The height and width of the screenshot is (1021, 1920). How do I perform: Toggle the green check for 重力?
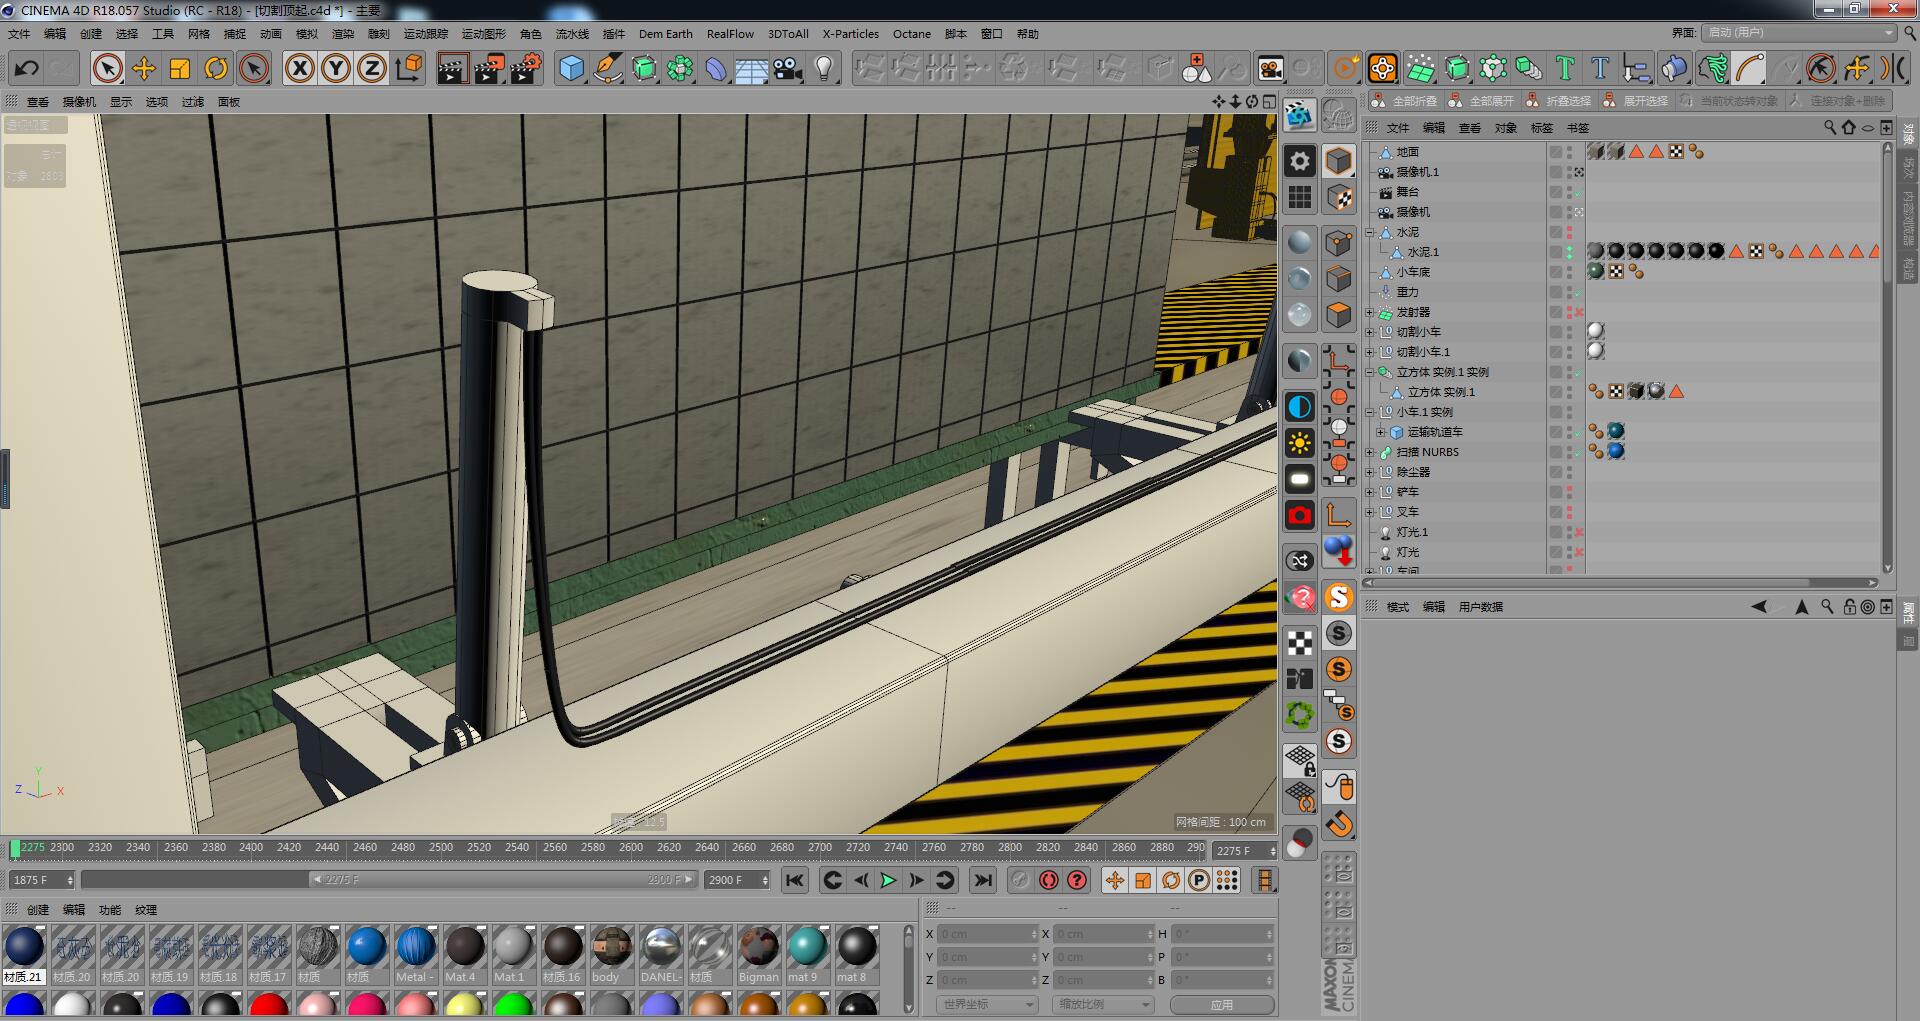(x=1580, y=292)
